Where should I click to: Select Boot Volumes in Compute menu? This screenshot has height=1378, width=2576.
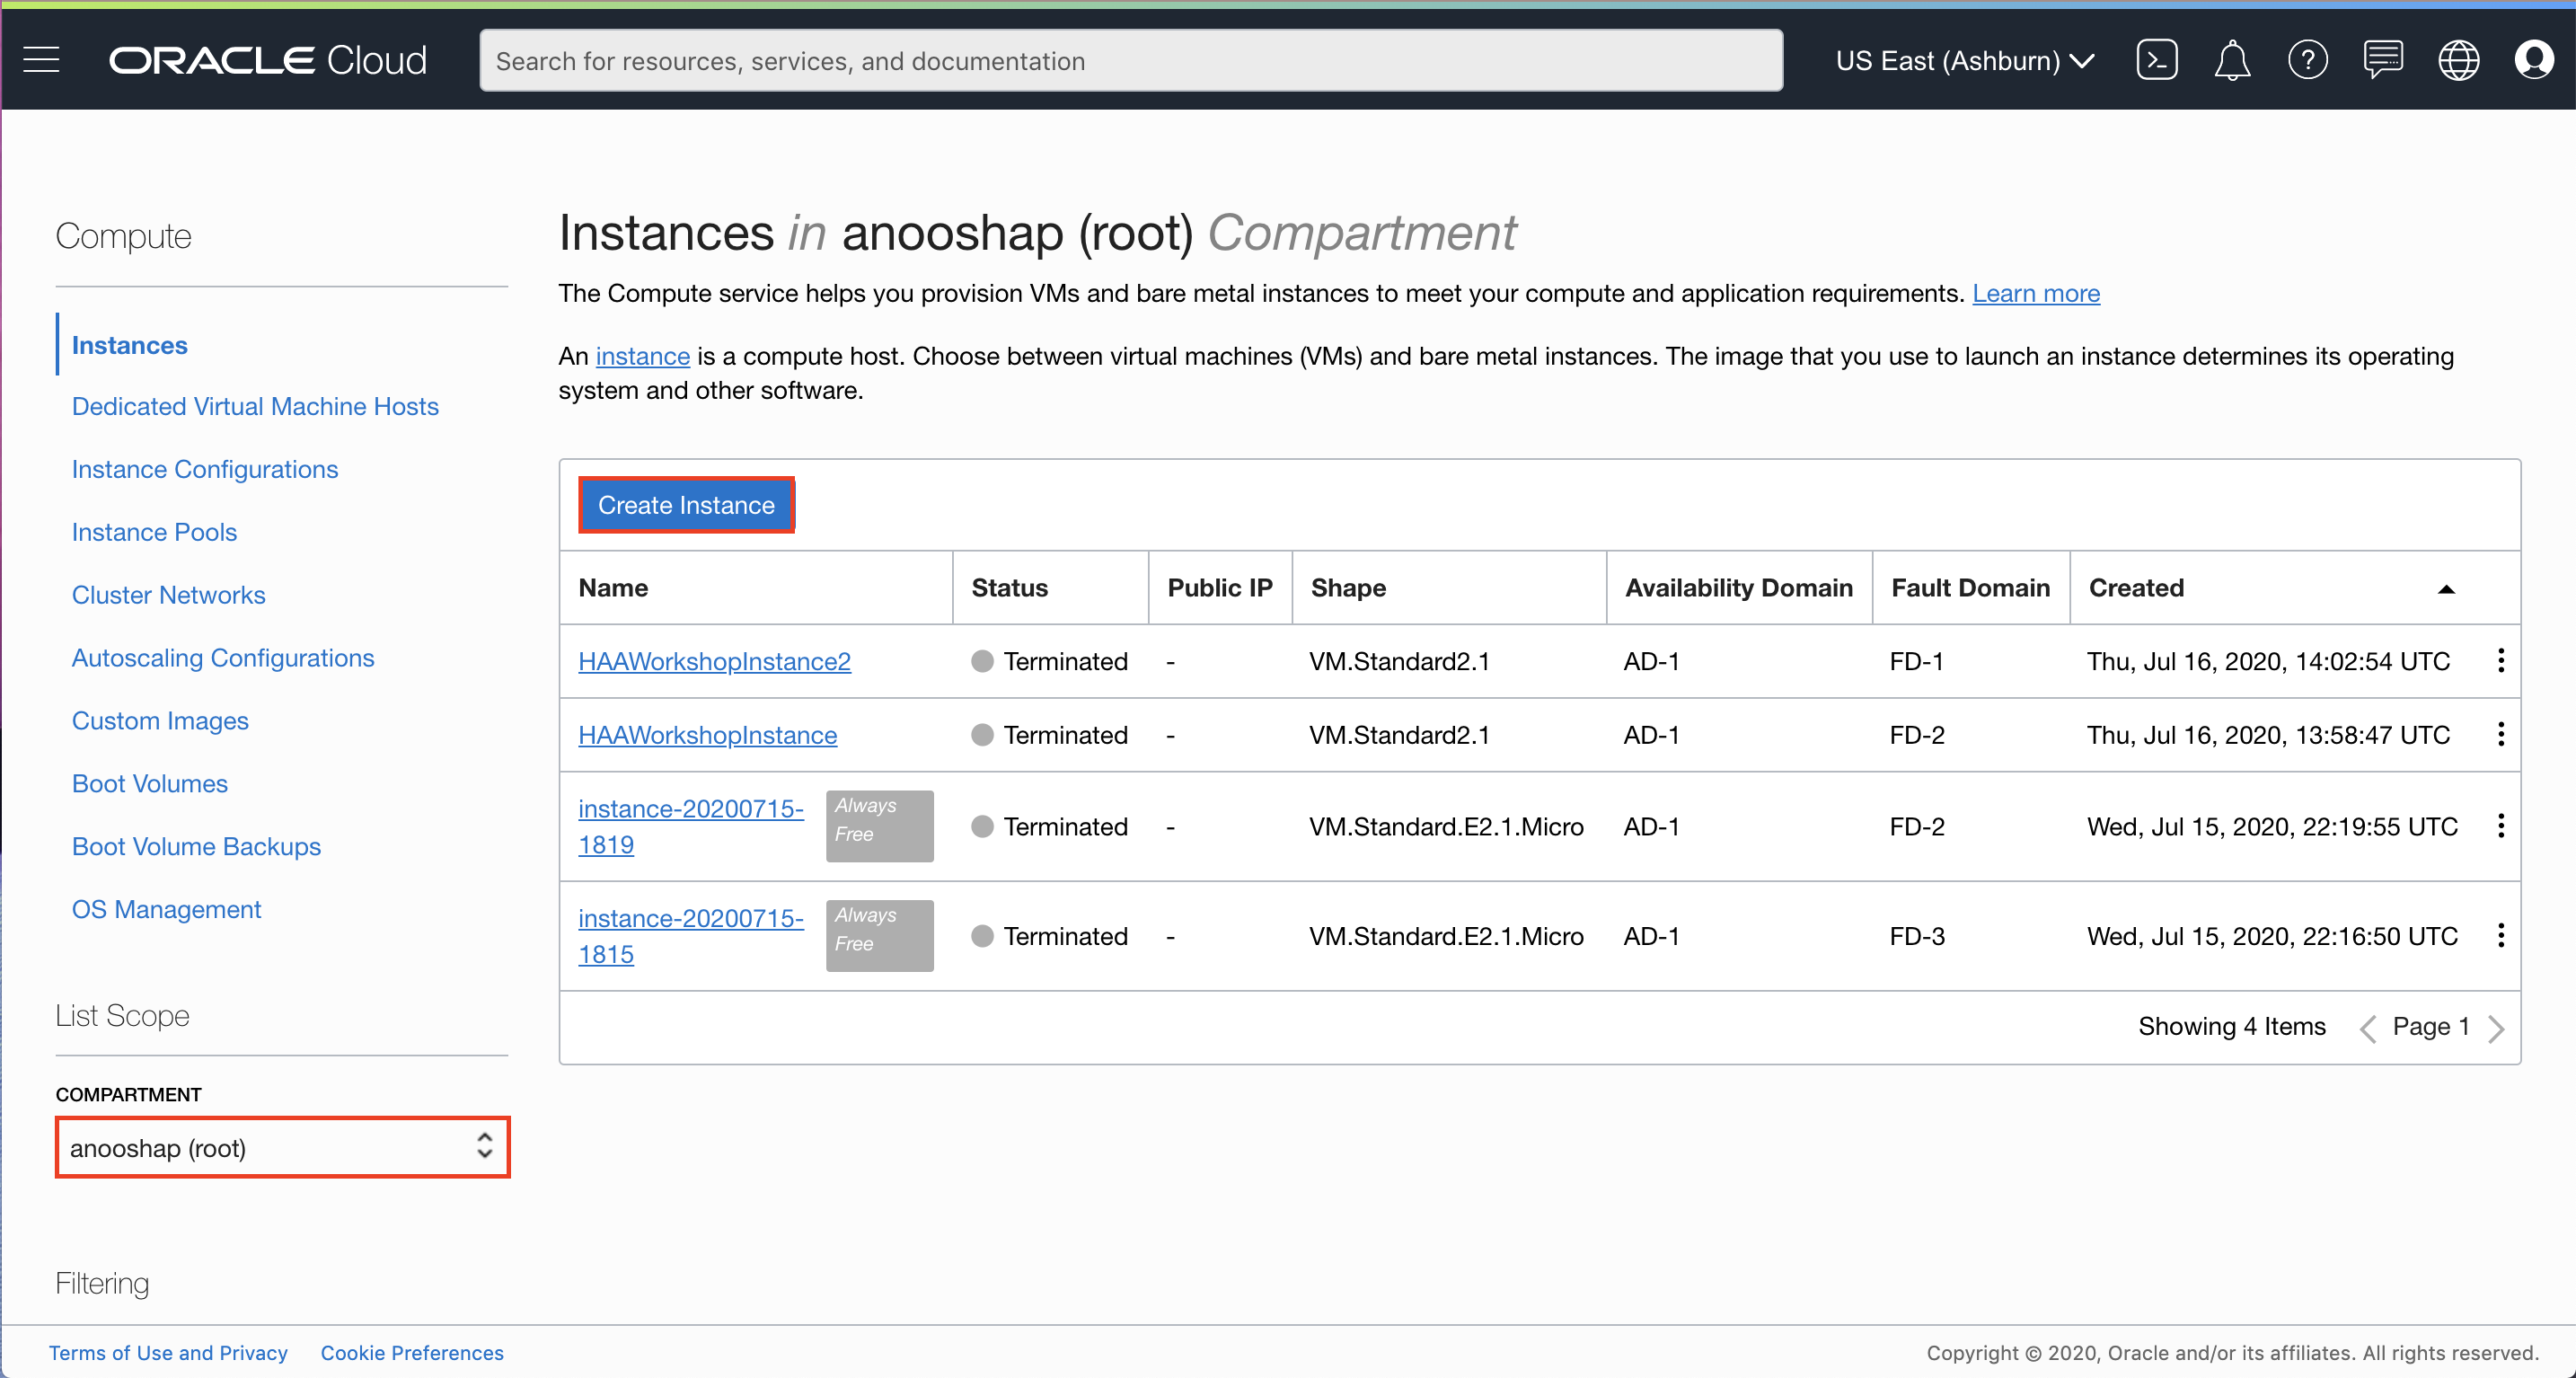(x=150, y=783)
